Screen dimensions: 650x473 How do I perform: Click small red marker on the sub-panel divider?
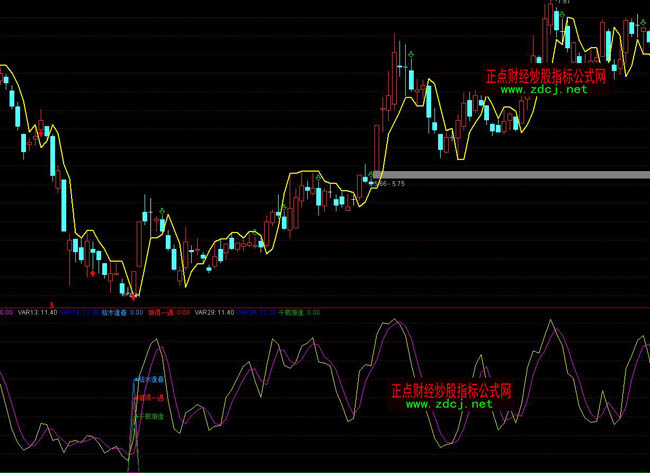click(x=51, y=303)
